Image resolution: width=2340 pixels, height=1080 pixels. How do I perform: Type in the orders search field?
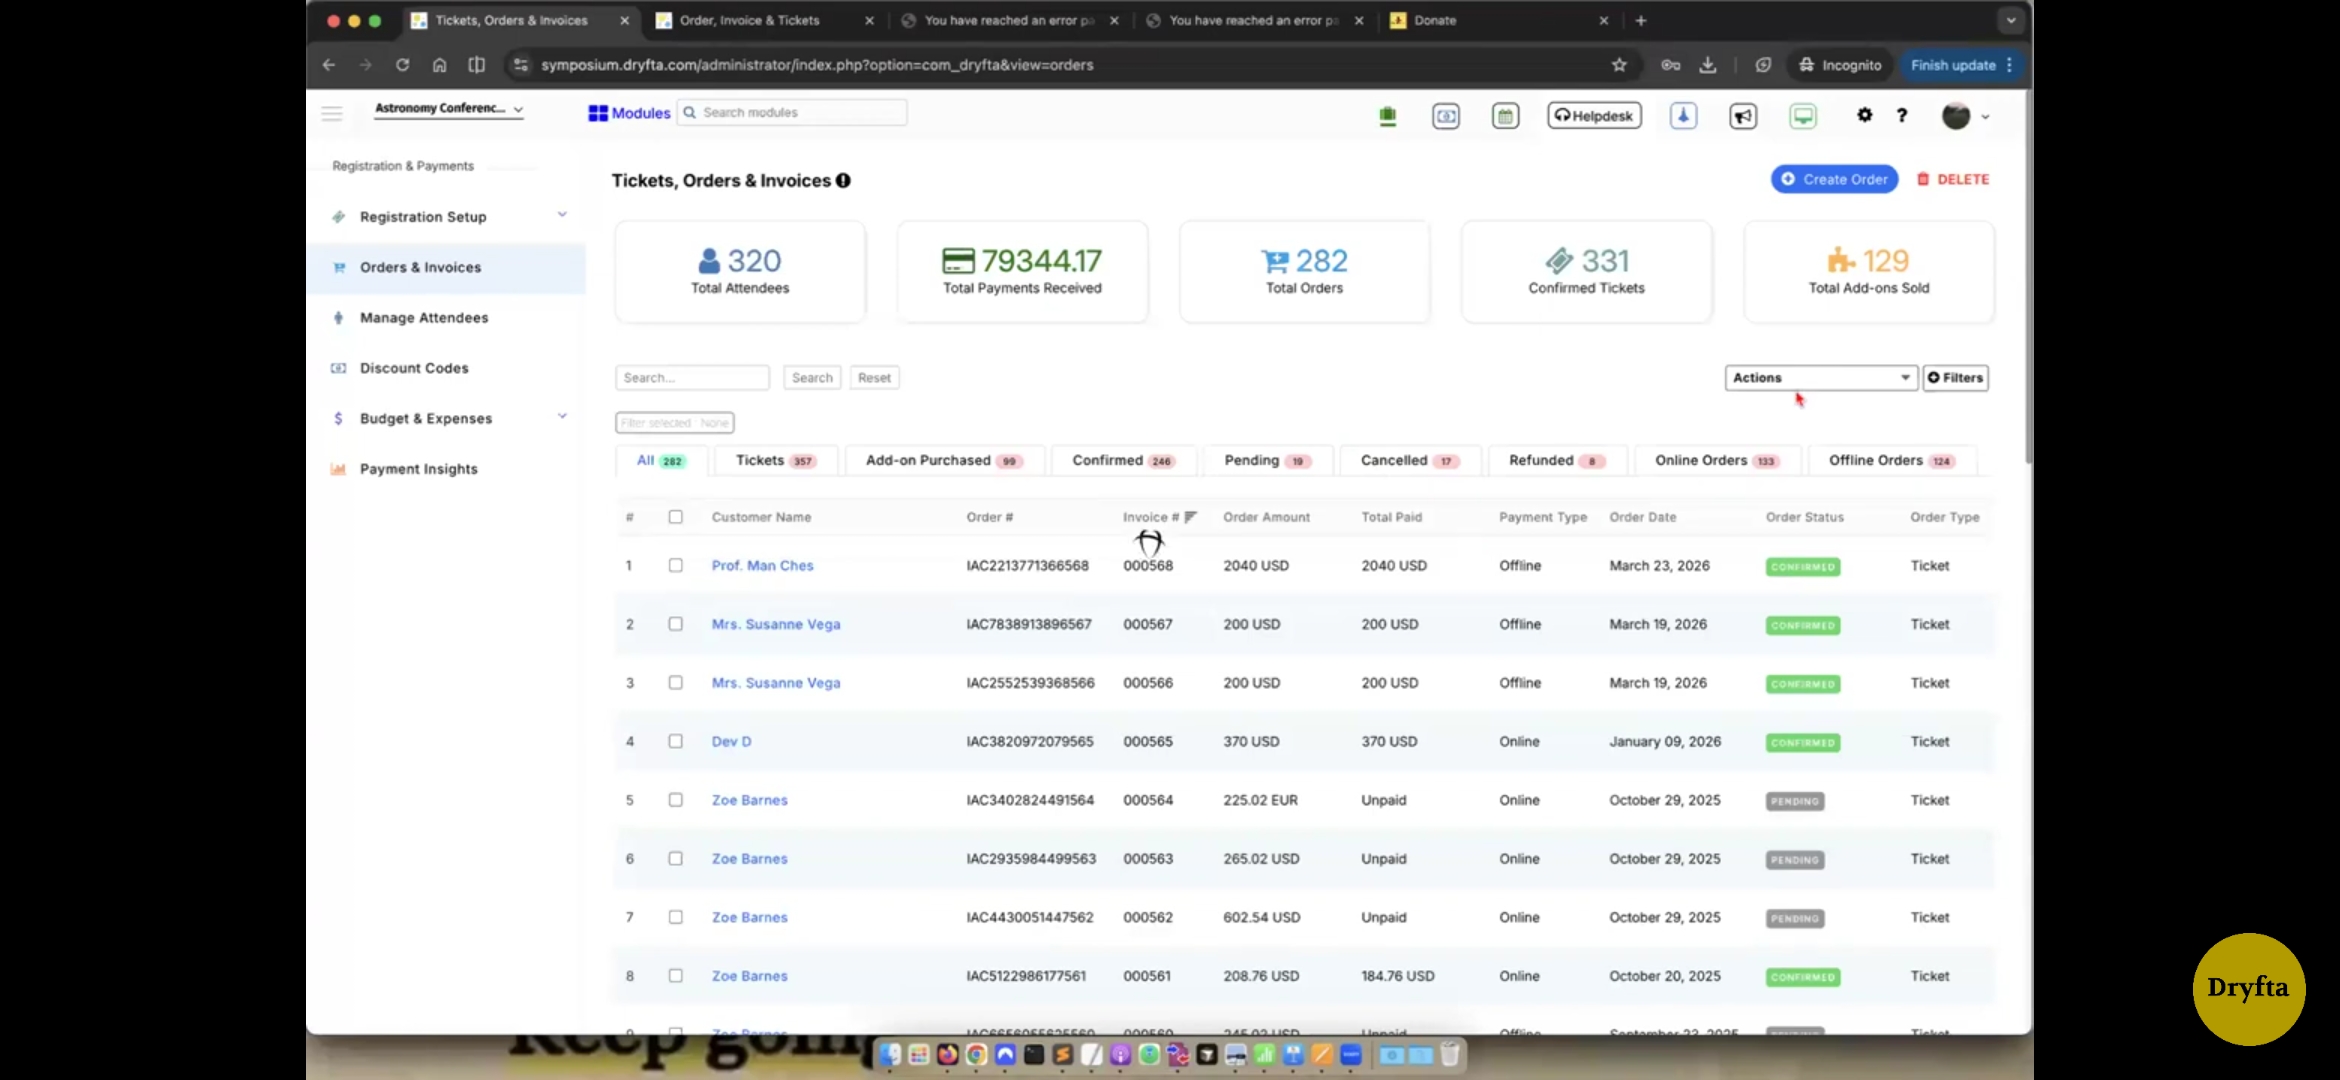(x=692, y=377)
